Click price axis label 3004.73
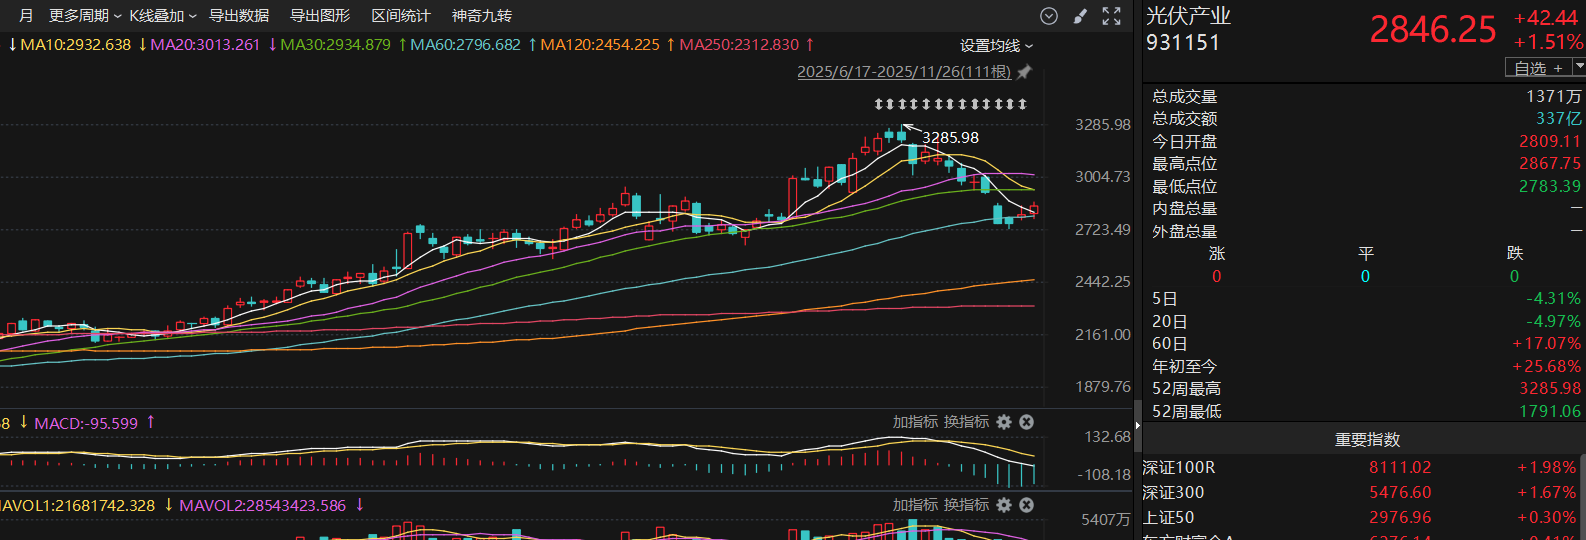Viewport: 1586px width, 540px height. [1102, 177]
